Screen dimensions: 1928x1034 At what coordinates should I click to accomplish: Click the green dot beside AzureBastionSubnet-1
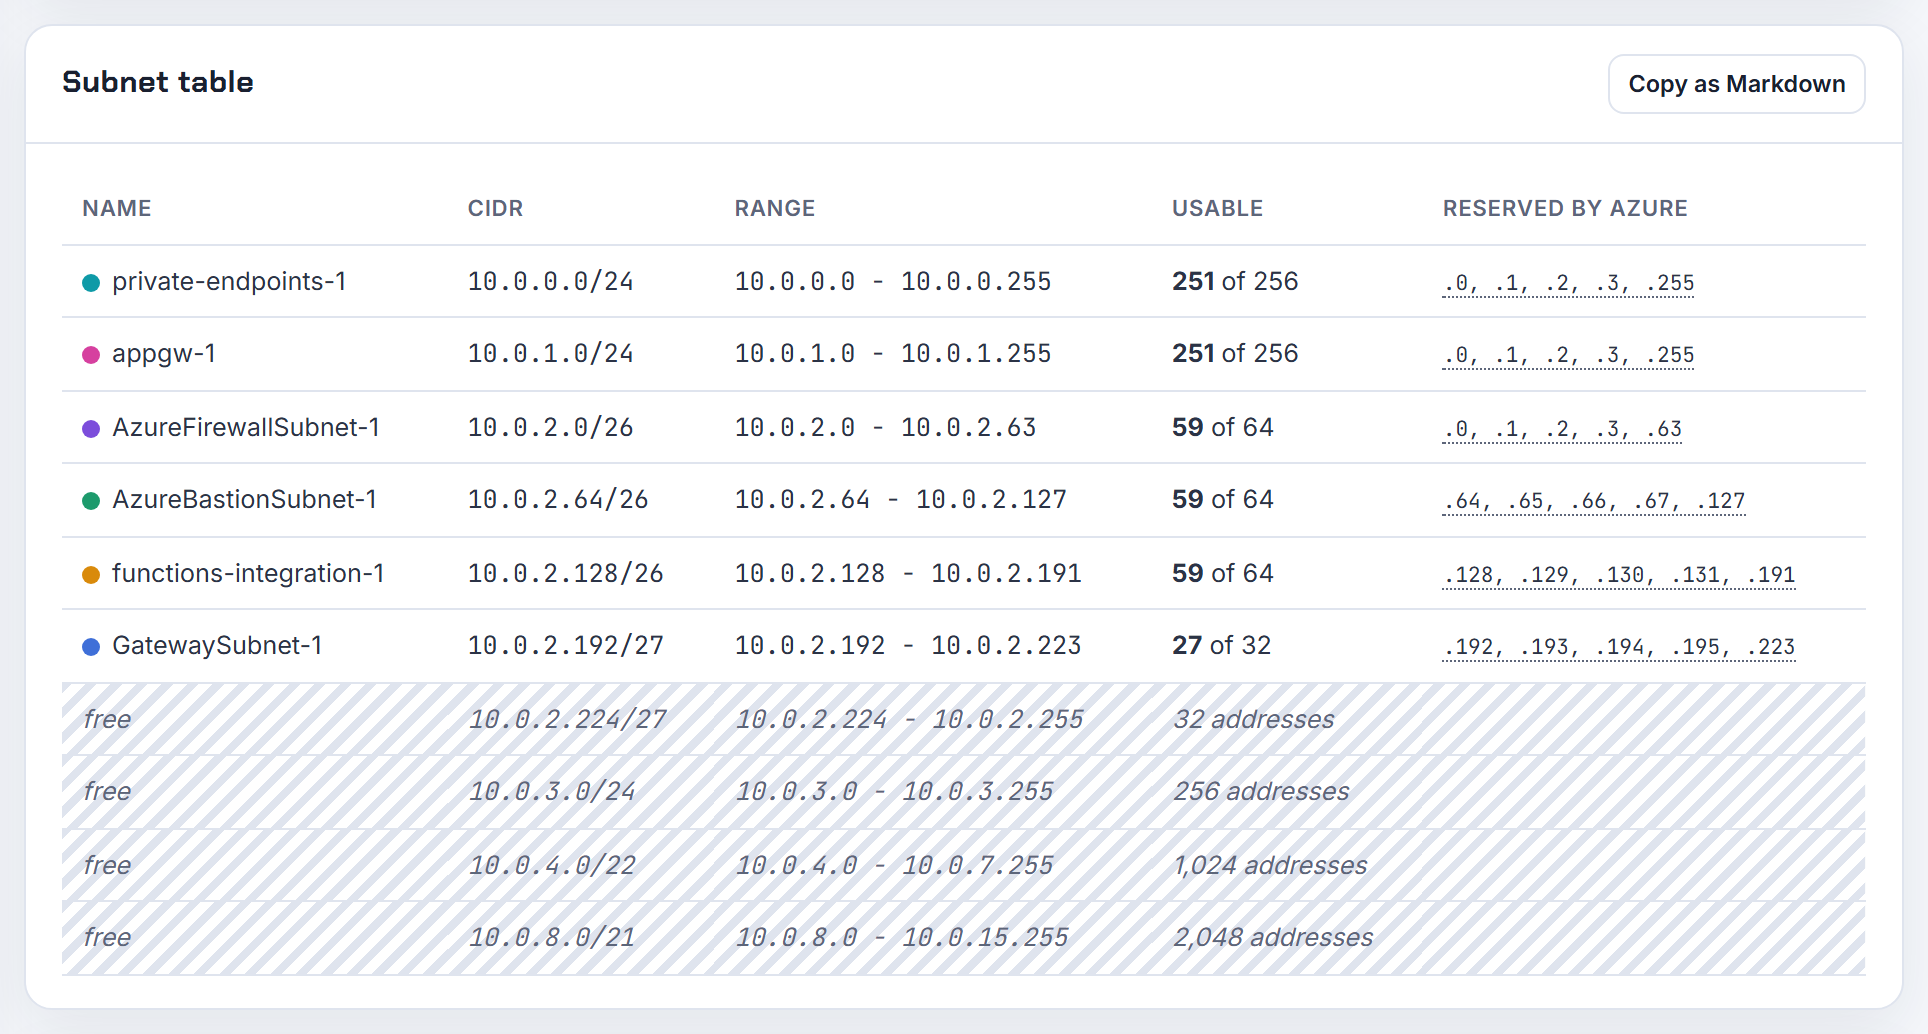91,501
